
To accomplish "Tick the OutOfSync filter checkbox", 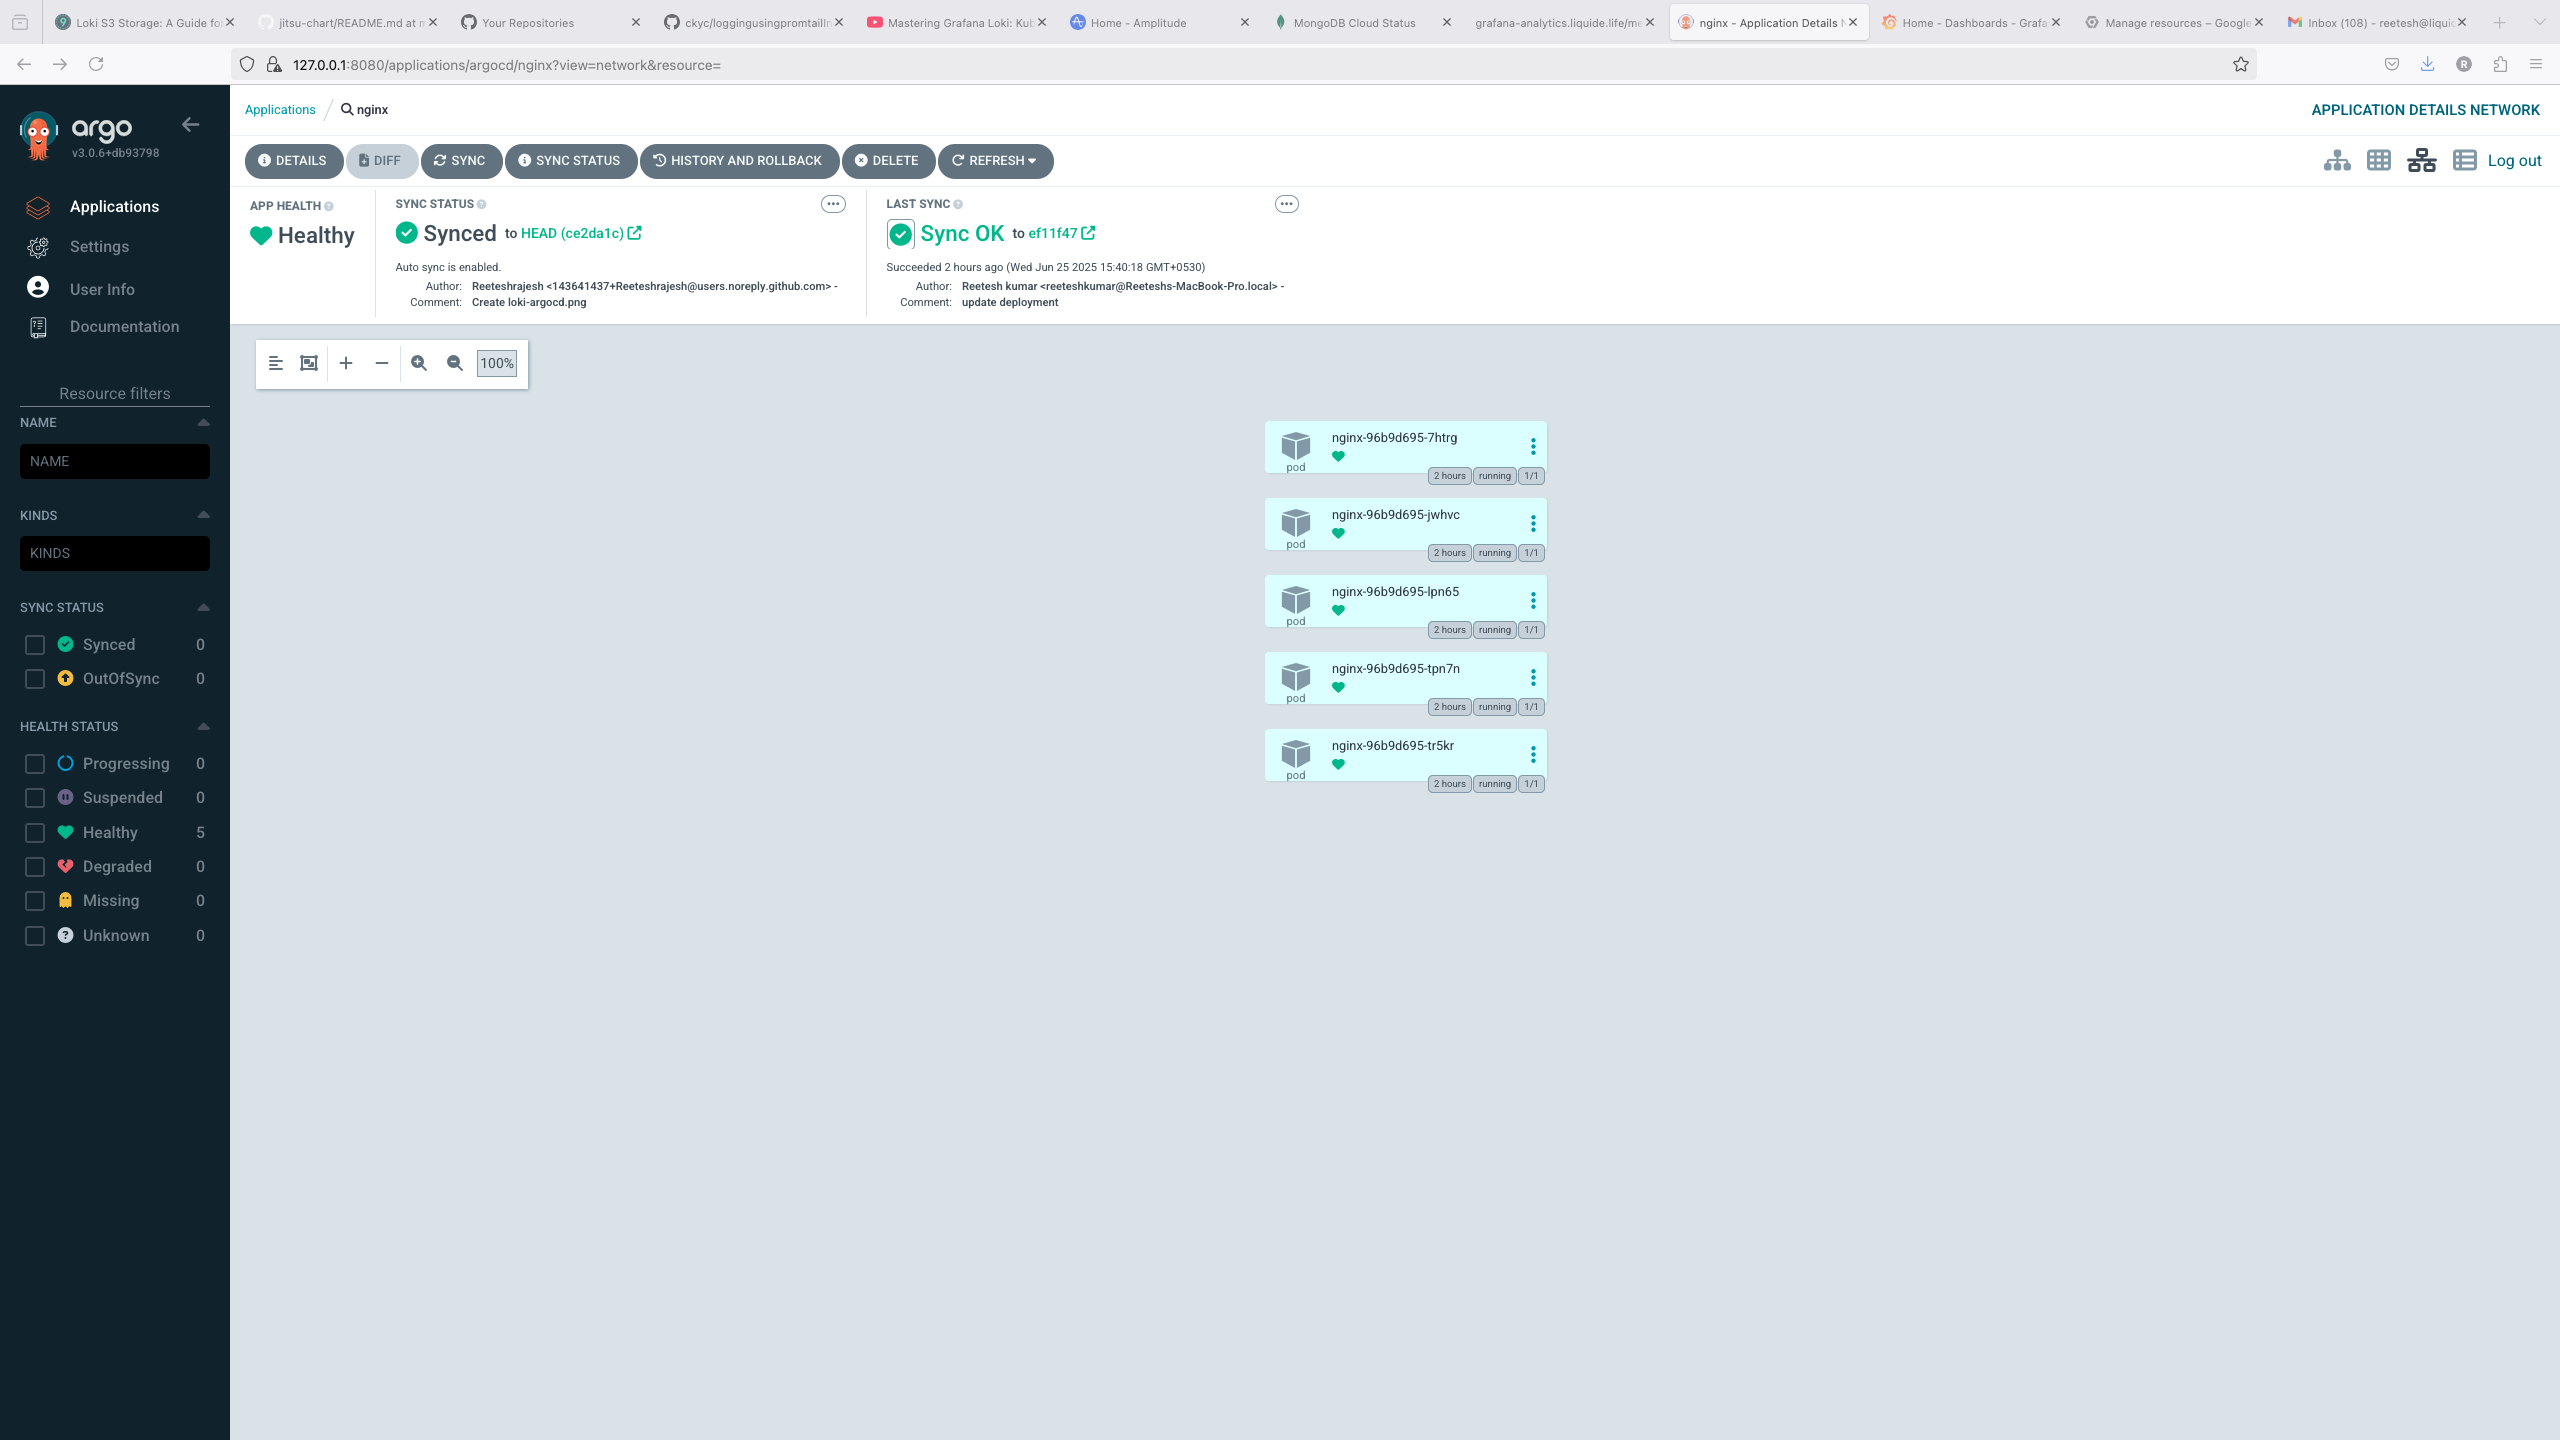I will tap(35, 679).
